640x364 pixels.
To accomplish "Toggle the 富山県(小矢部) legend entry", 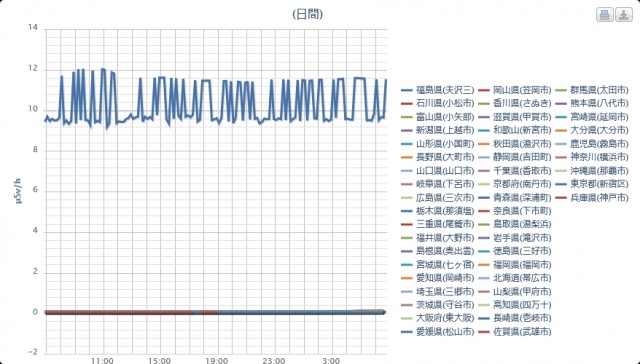I will (x=438, y=117).
